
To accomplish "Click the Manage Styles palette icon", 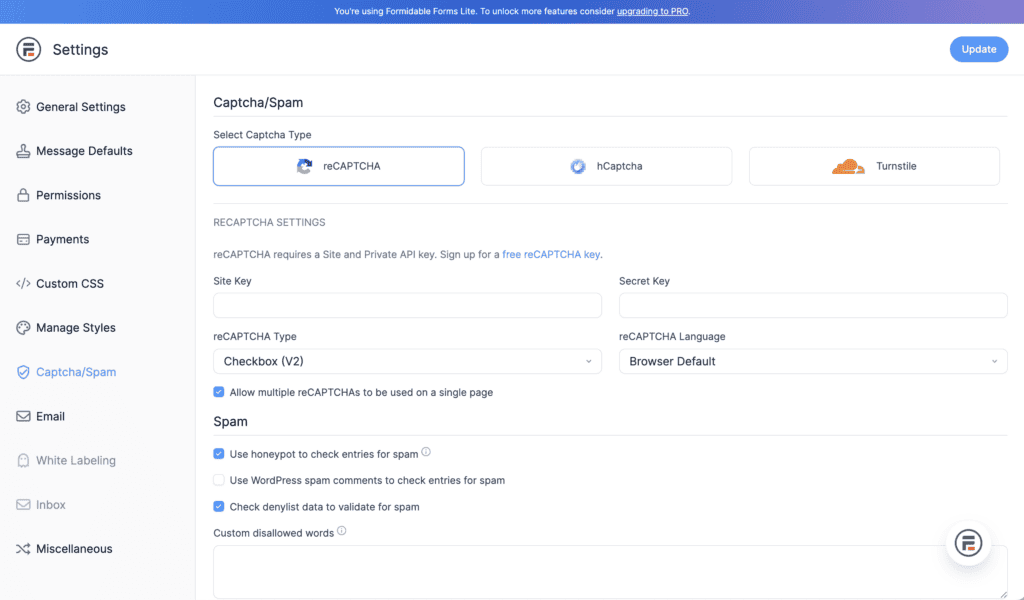I will (x=24, y=328).
